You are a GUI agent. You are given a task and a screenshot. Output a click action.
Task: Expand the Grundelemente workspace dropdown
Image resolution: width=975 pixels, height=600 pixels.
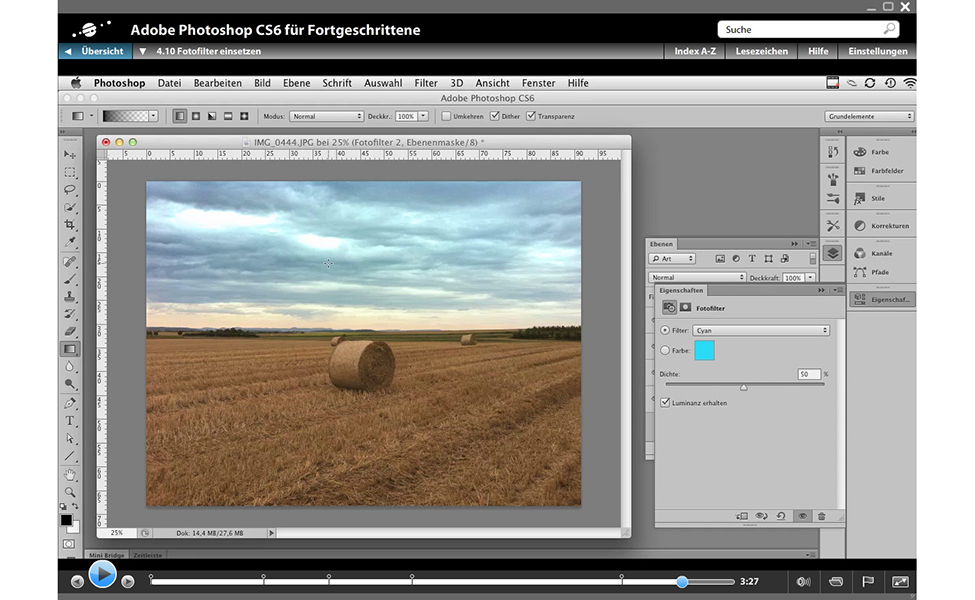pyautogui.click(x=869, y=116)
